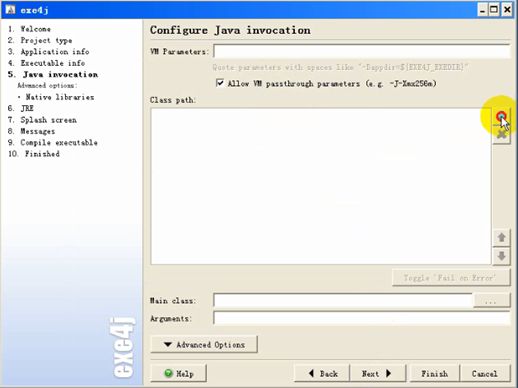Move class path entry down
This screenshot has width=518, height=388.
click(x=501, y=256)
